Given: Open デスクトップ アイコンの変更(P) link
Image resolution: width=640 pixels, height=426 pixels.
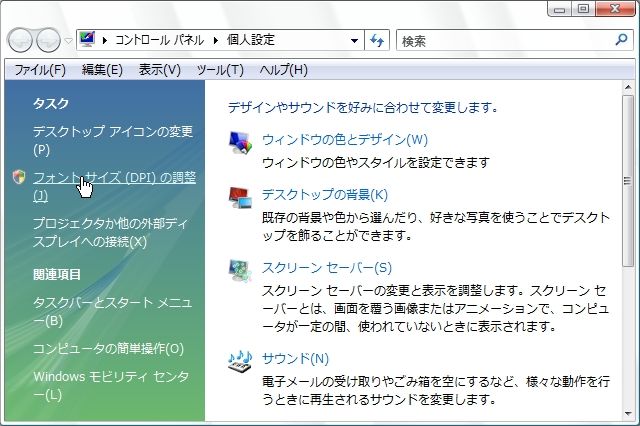Looking at the screenshot, I should pyautogui.click(x=113, y=140).
